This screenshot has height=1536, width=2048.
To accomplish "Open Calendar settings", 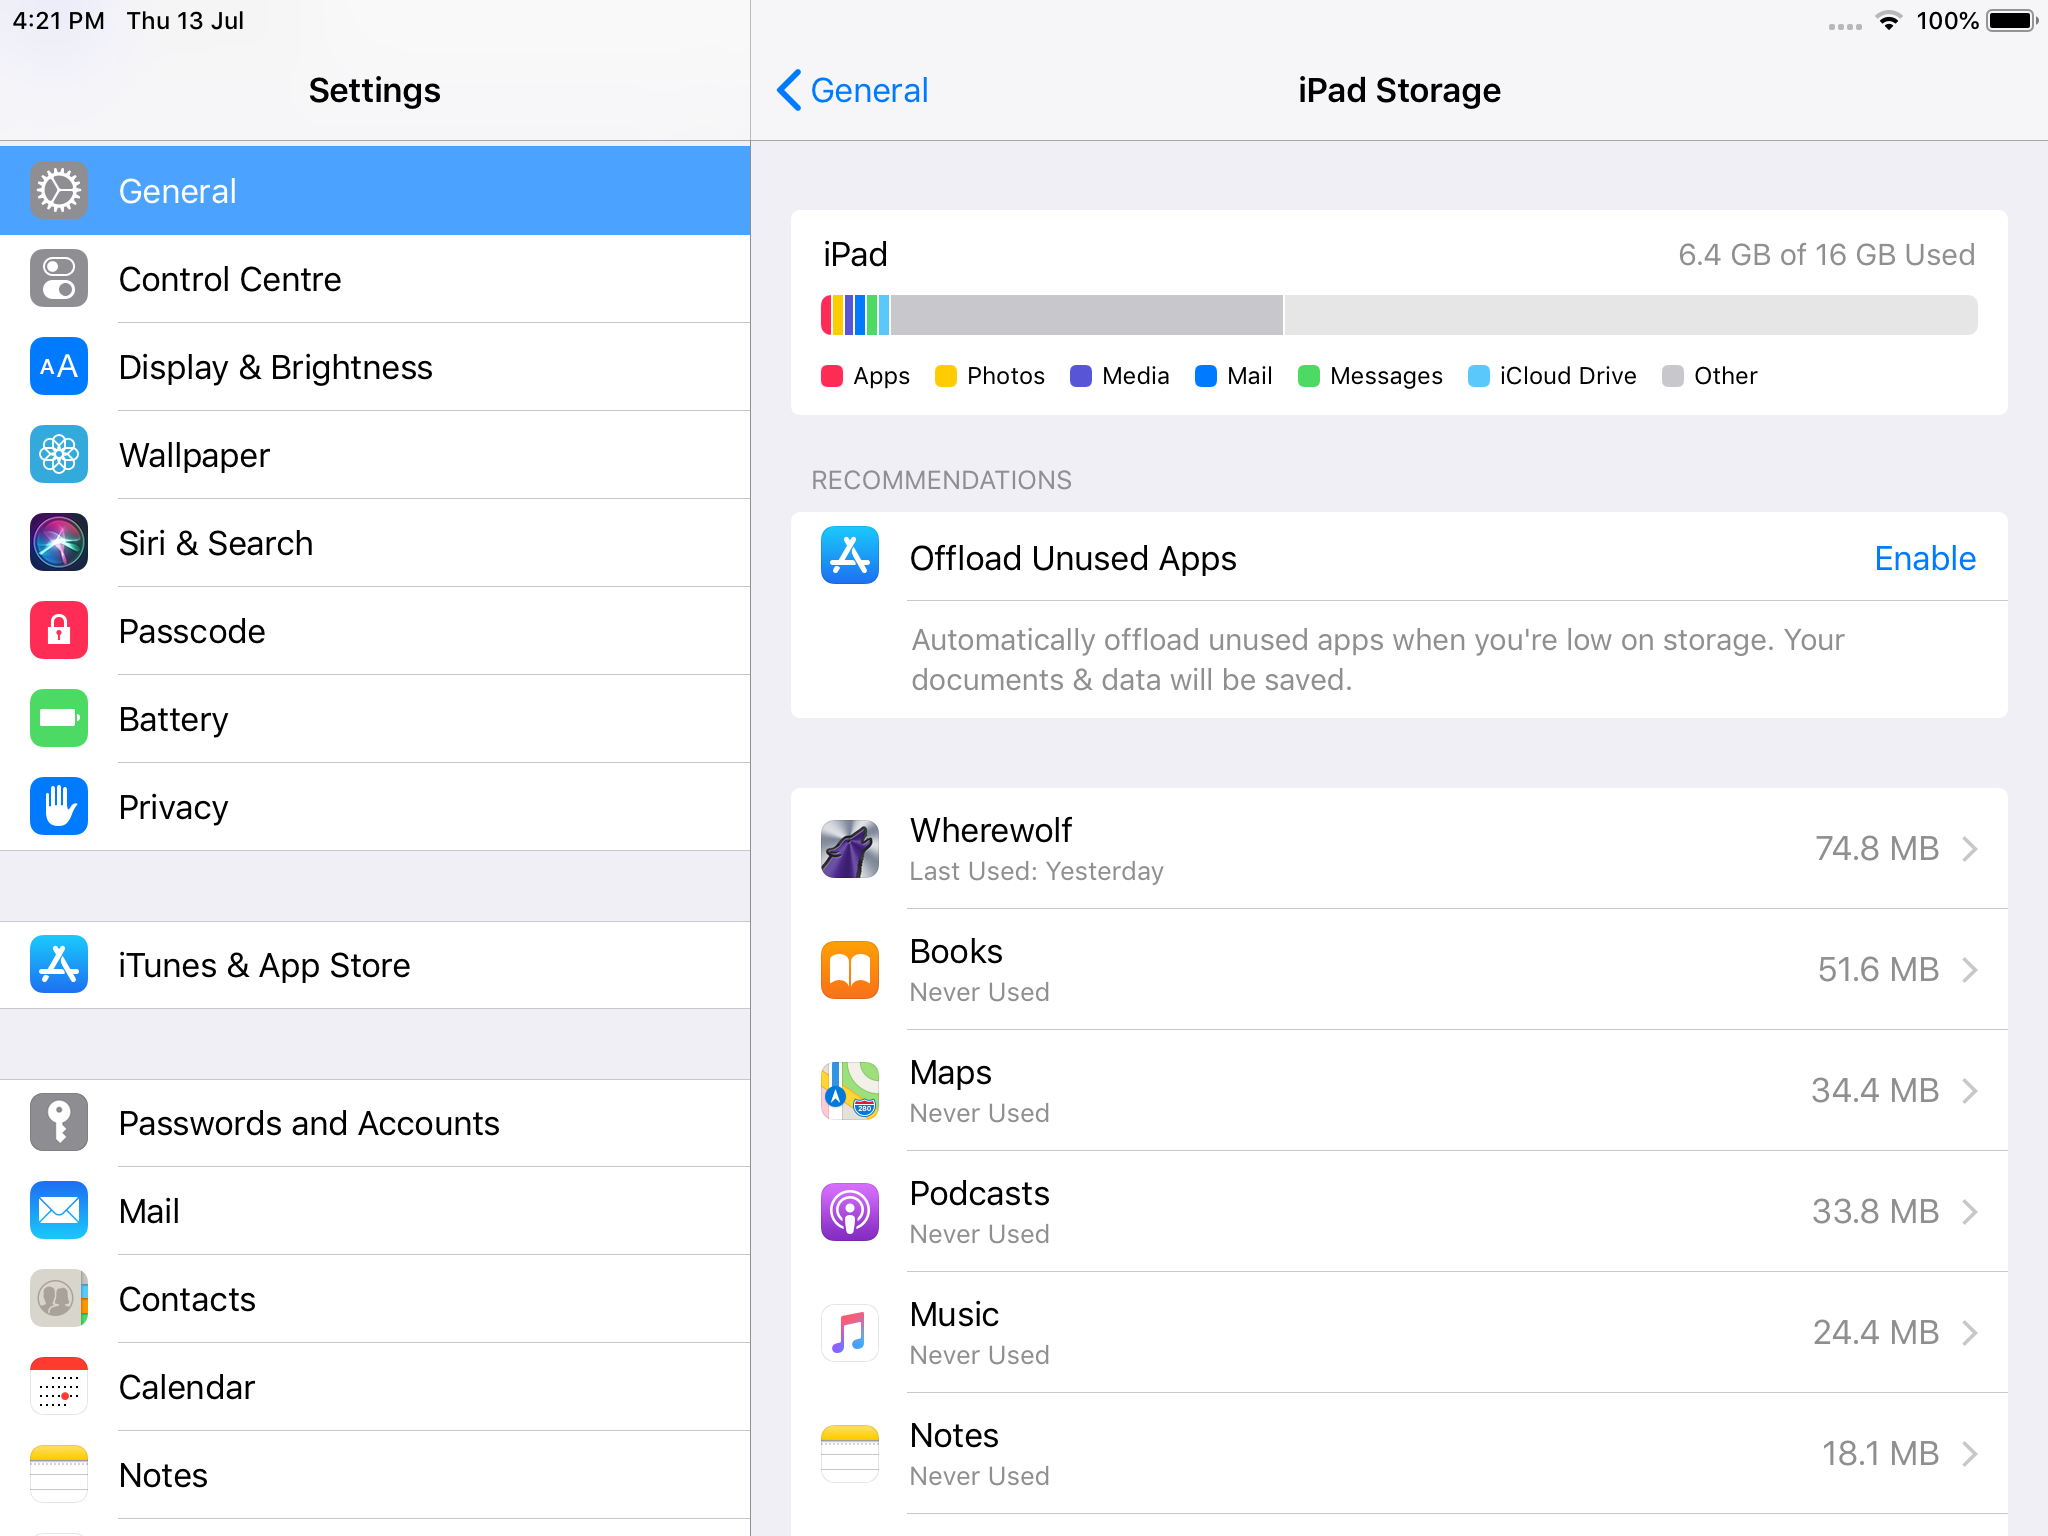I will click(375, 1387).
